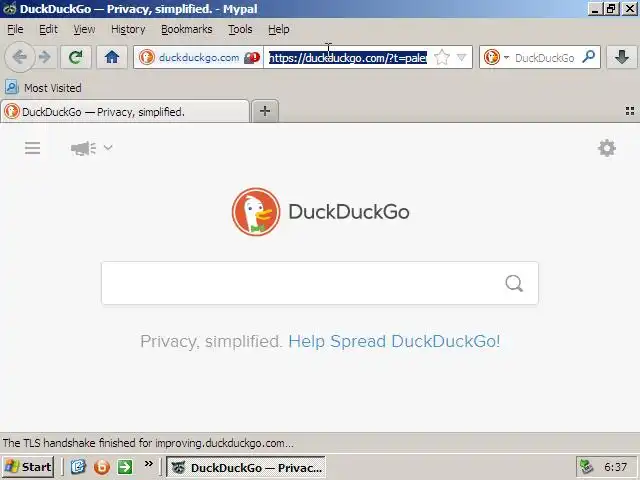Bookmark this page with the star
Screen dimensions: 640x480
(x=442, y=58)
